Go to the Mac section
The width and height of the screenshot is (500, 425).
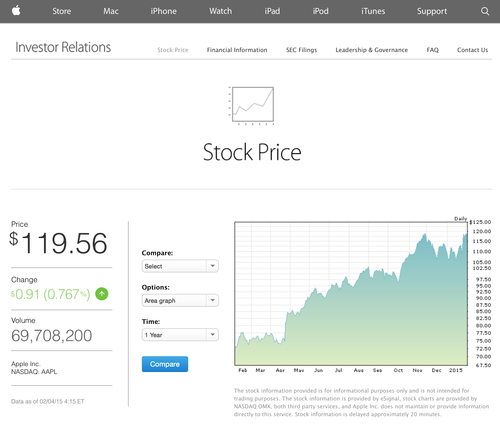tap(111, 11)
